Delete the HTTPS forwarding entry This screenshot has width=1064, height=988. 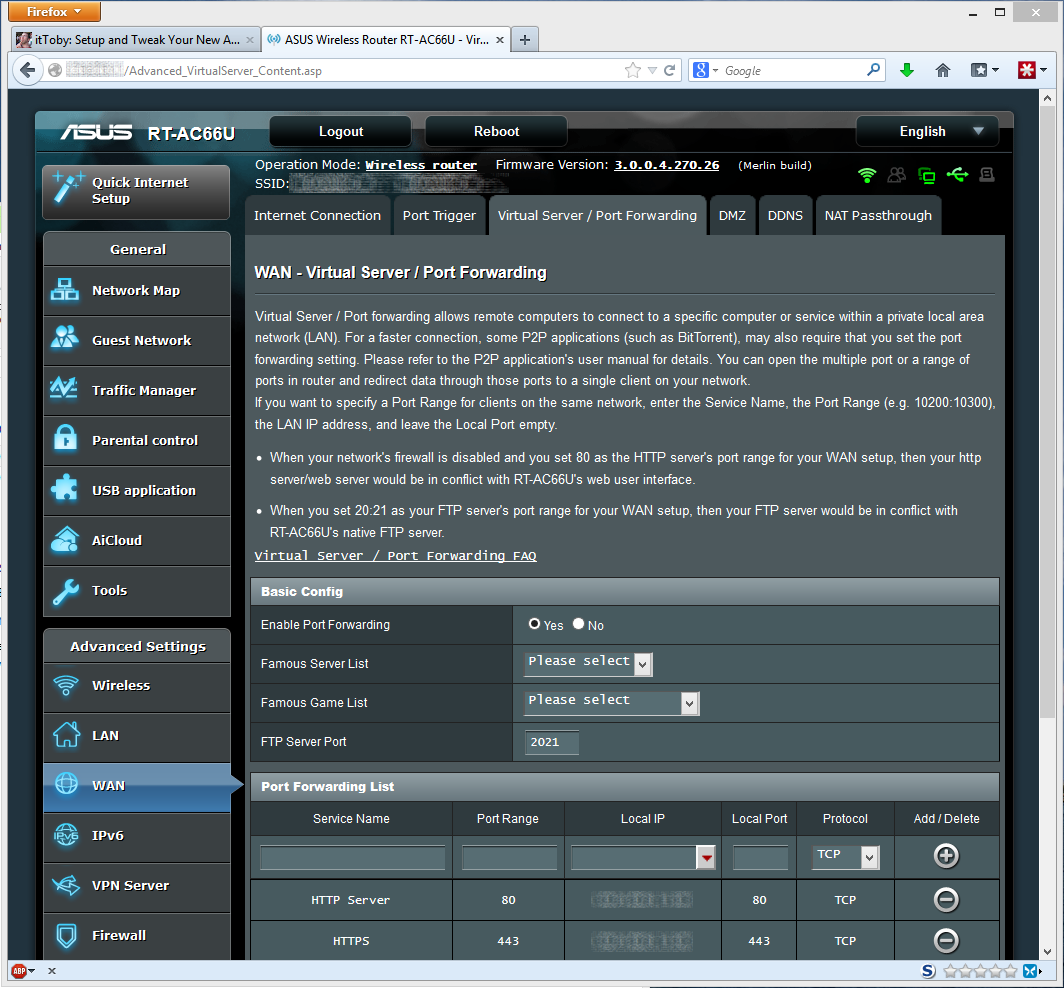point(946,940)
